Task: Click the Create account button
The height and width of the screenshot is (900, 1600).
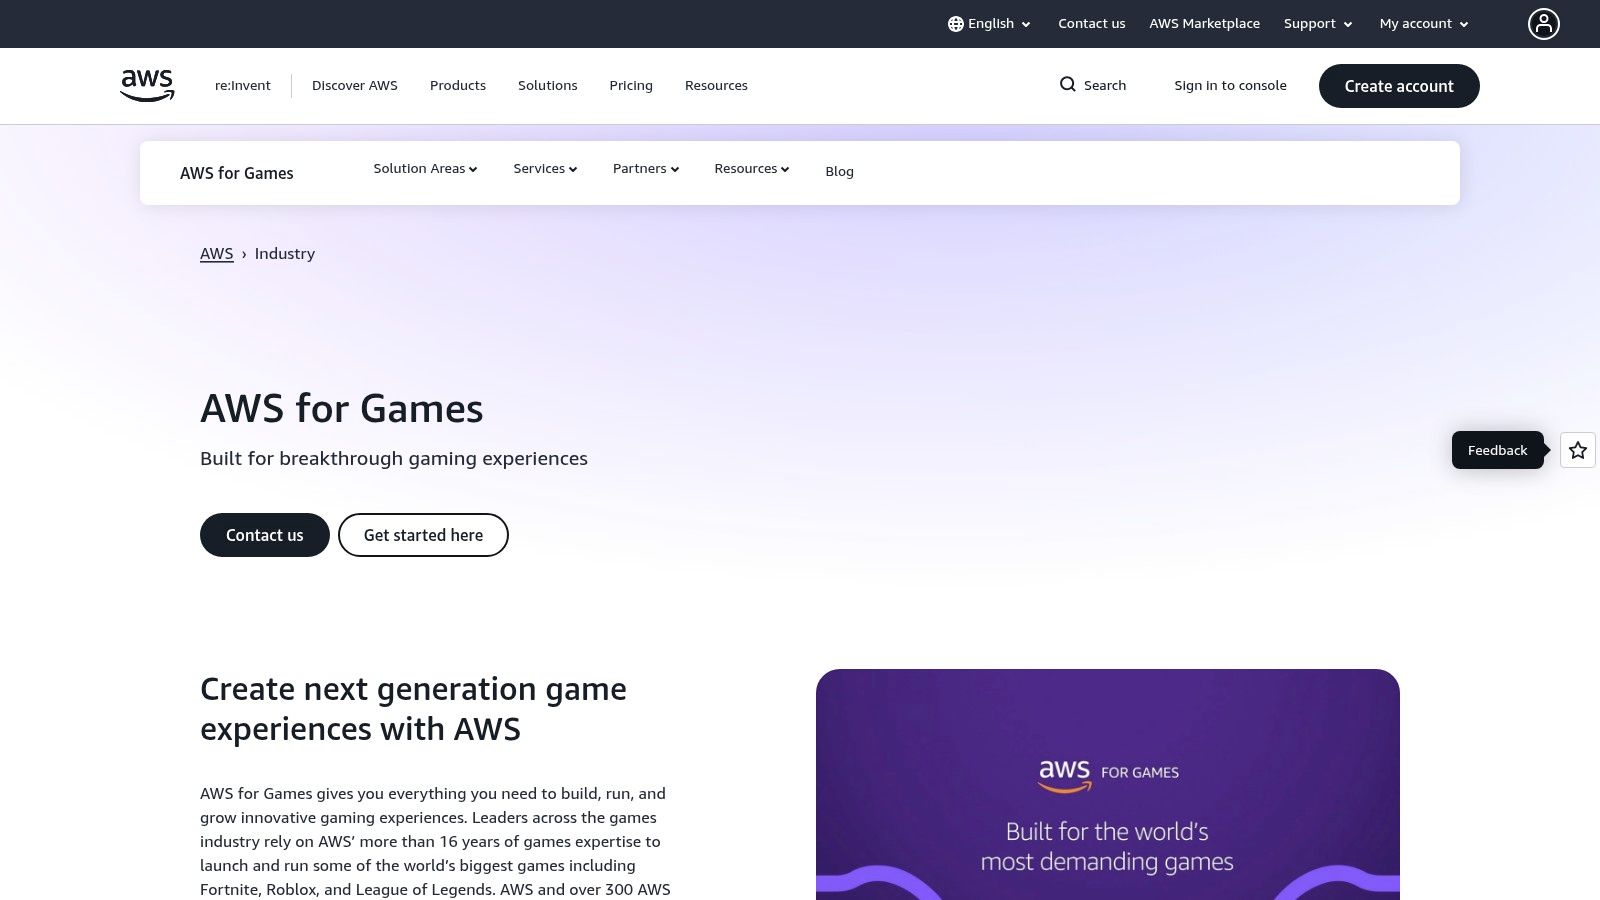Action: (x=1399, y=86)
